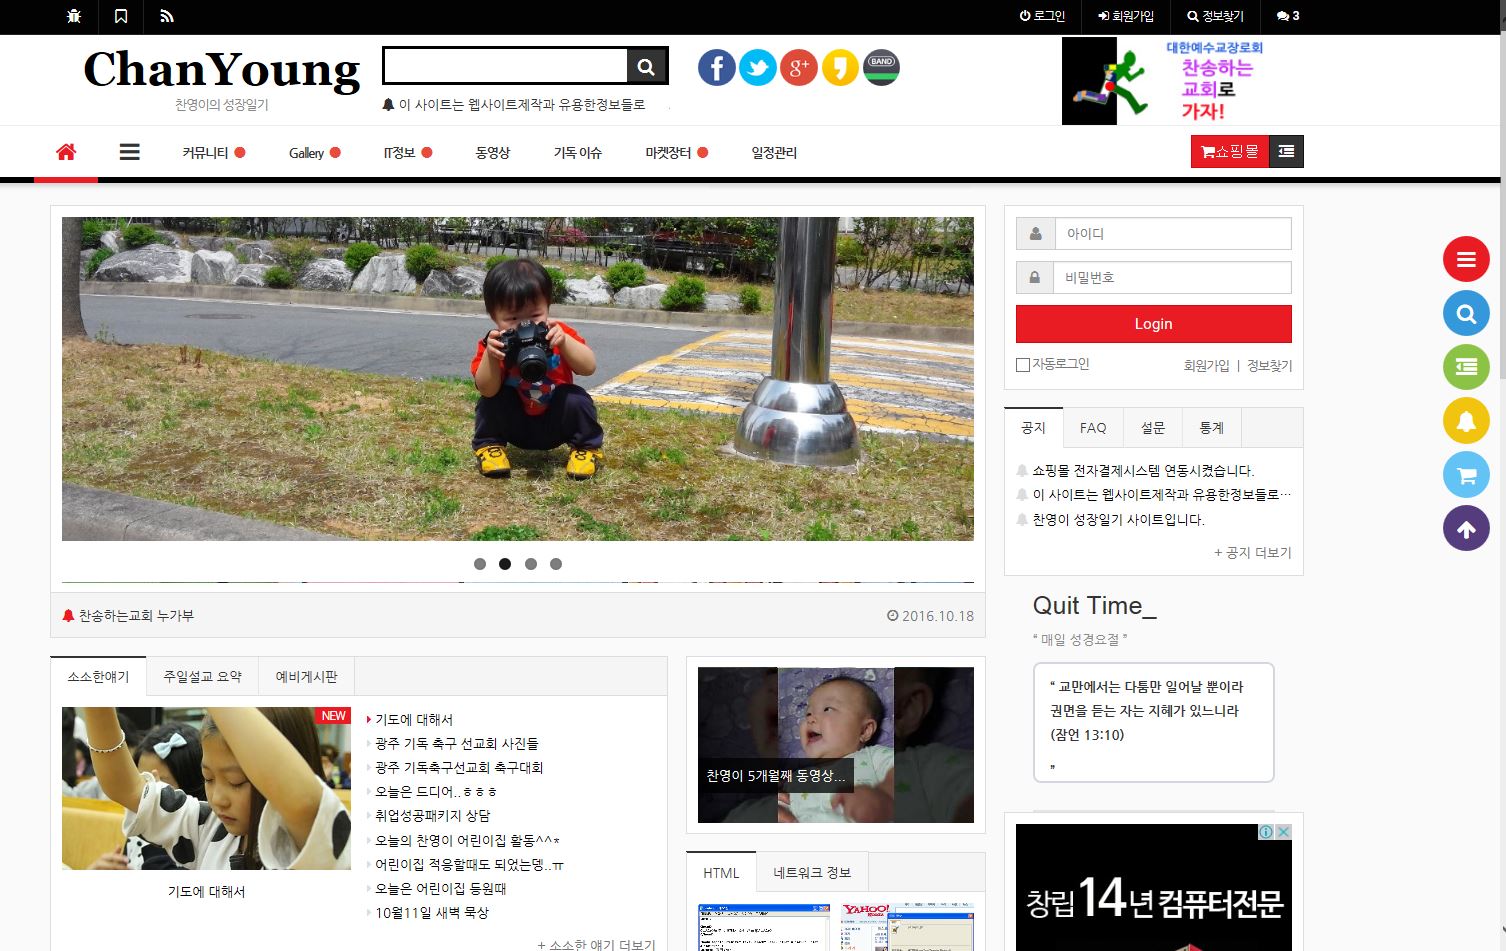Open the BAND social sharing icon

pos(880,67)
